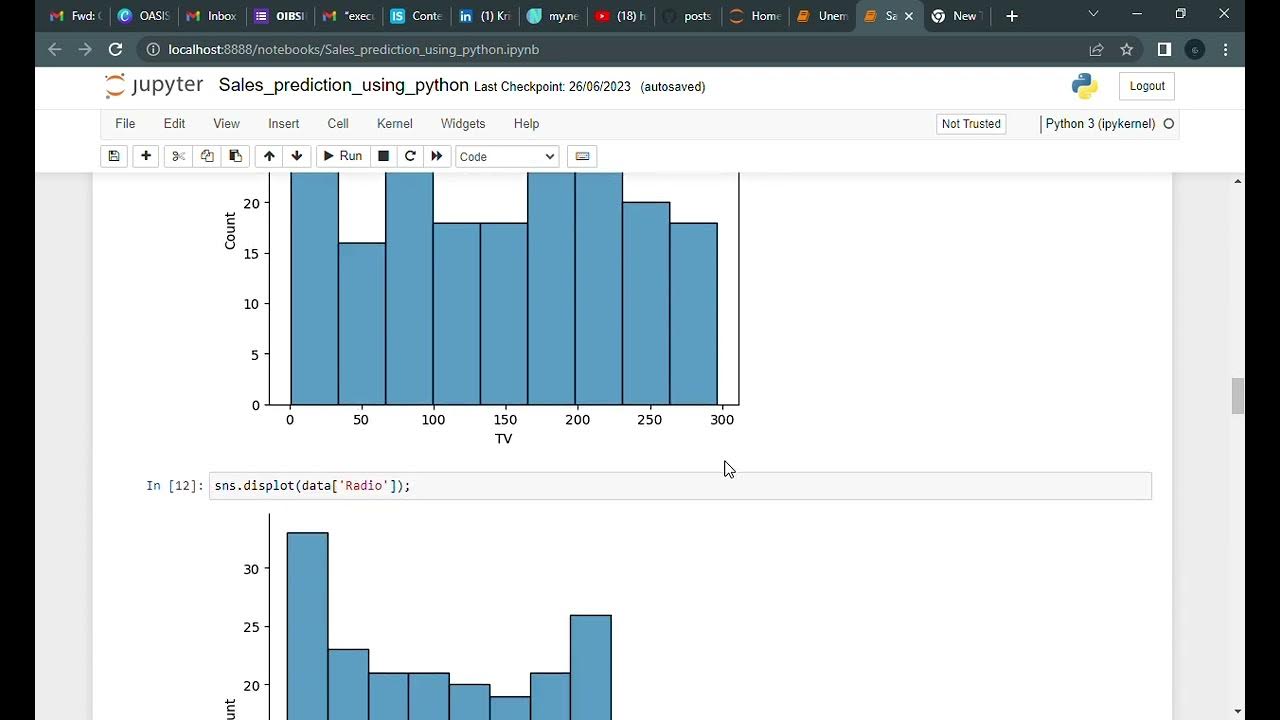
Task: Paste cells below icon
Action: (x=235, y=156)
